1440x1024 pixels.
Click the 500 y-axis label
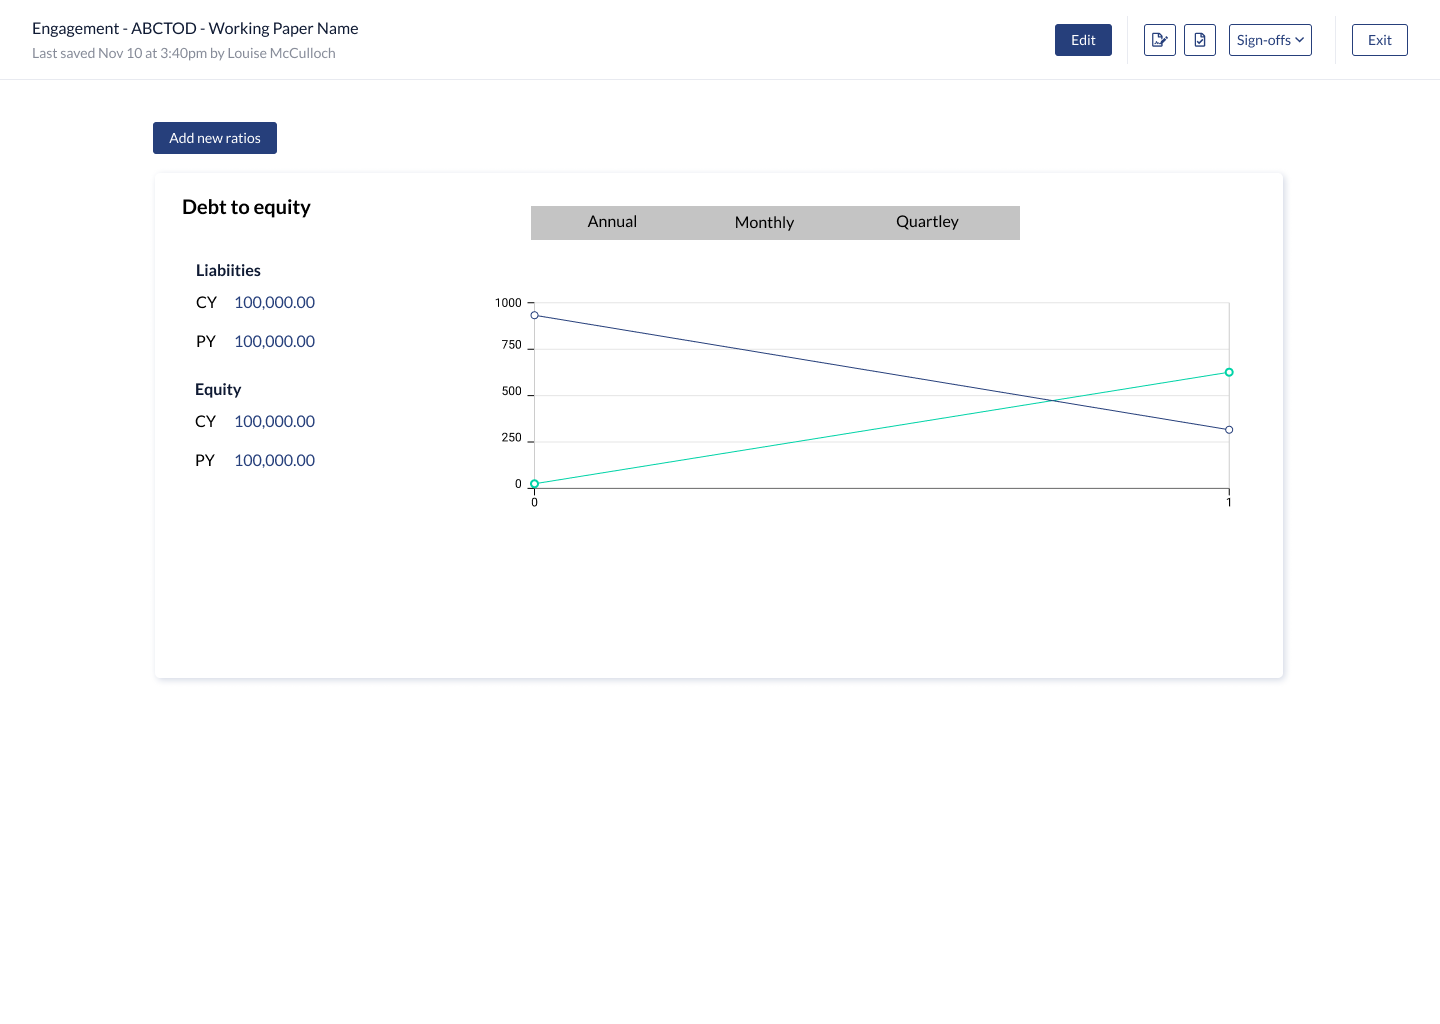coord(511,392)
